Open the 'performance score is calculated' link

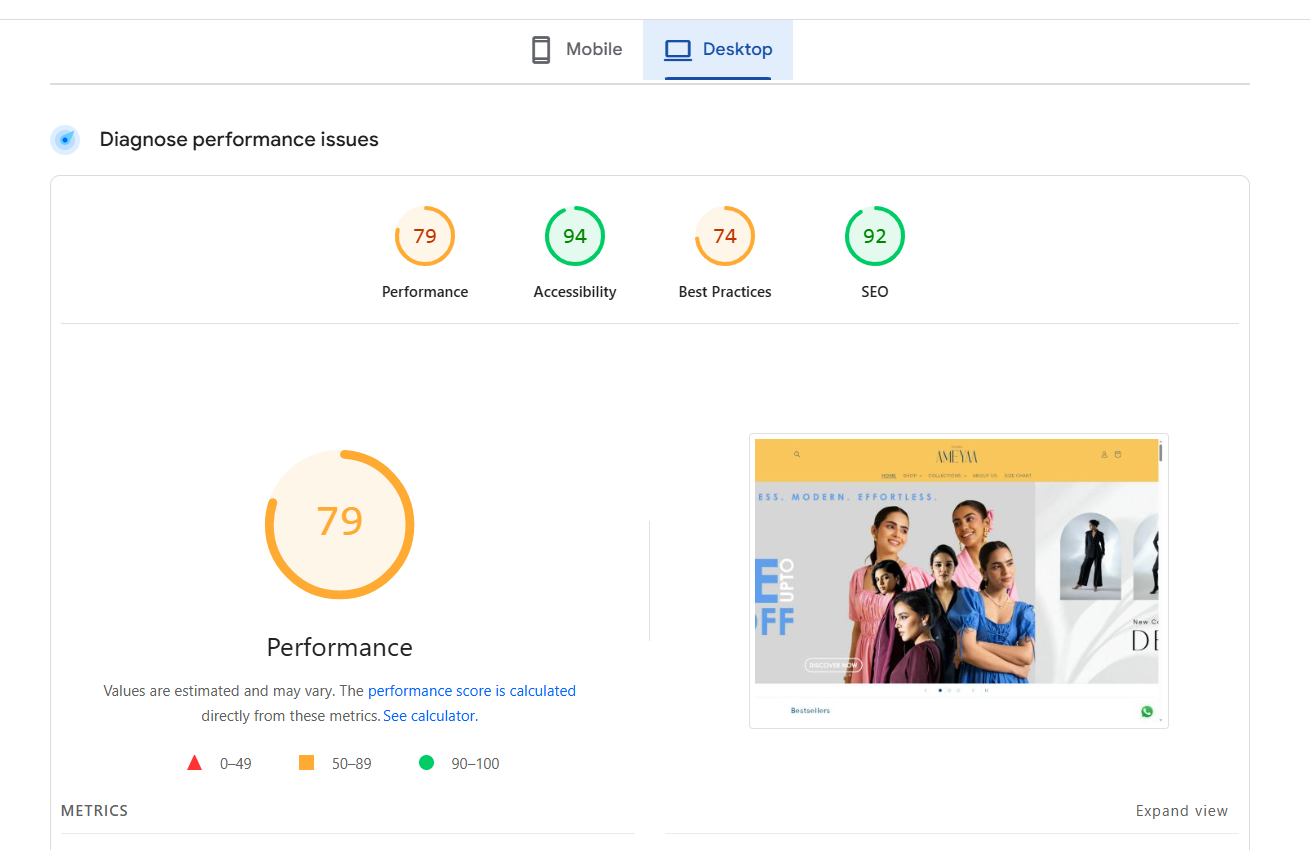[x=471, y=691]
